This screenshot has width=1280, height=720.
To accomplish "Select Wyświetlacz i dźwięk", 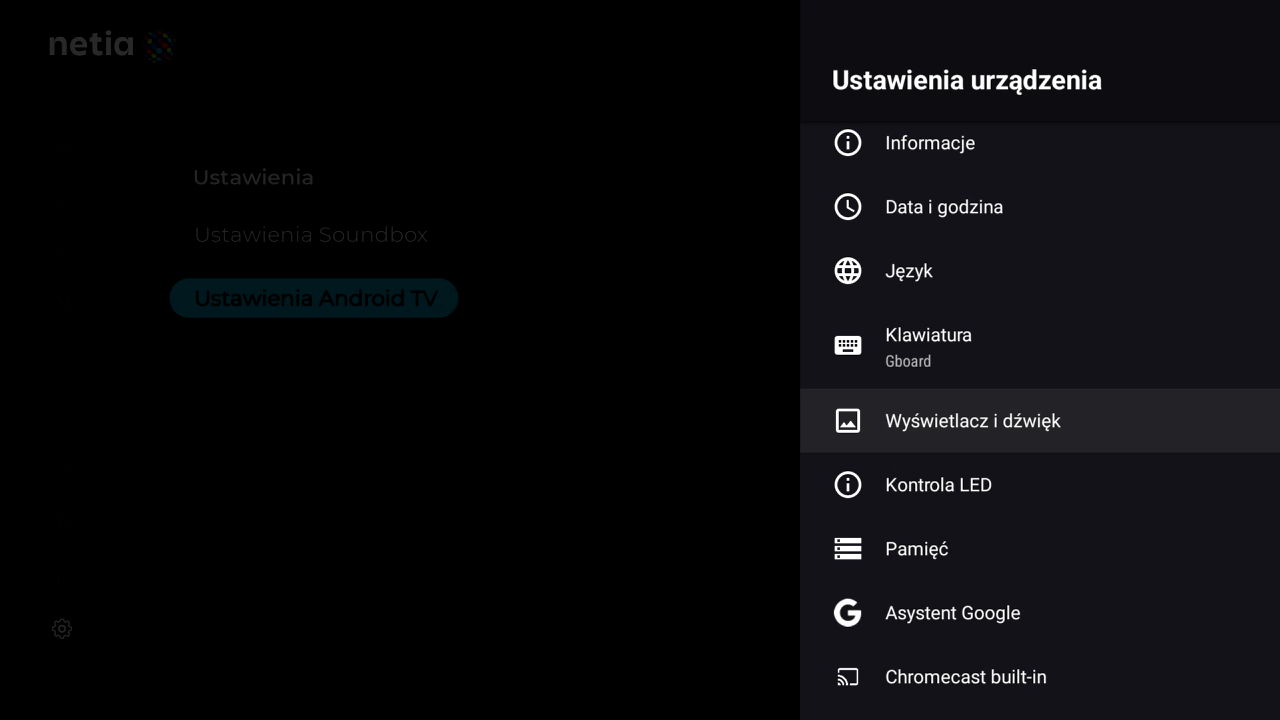I will (1040, 421).
